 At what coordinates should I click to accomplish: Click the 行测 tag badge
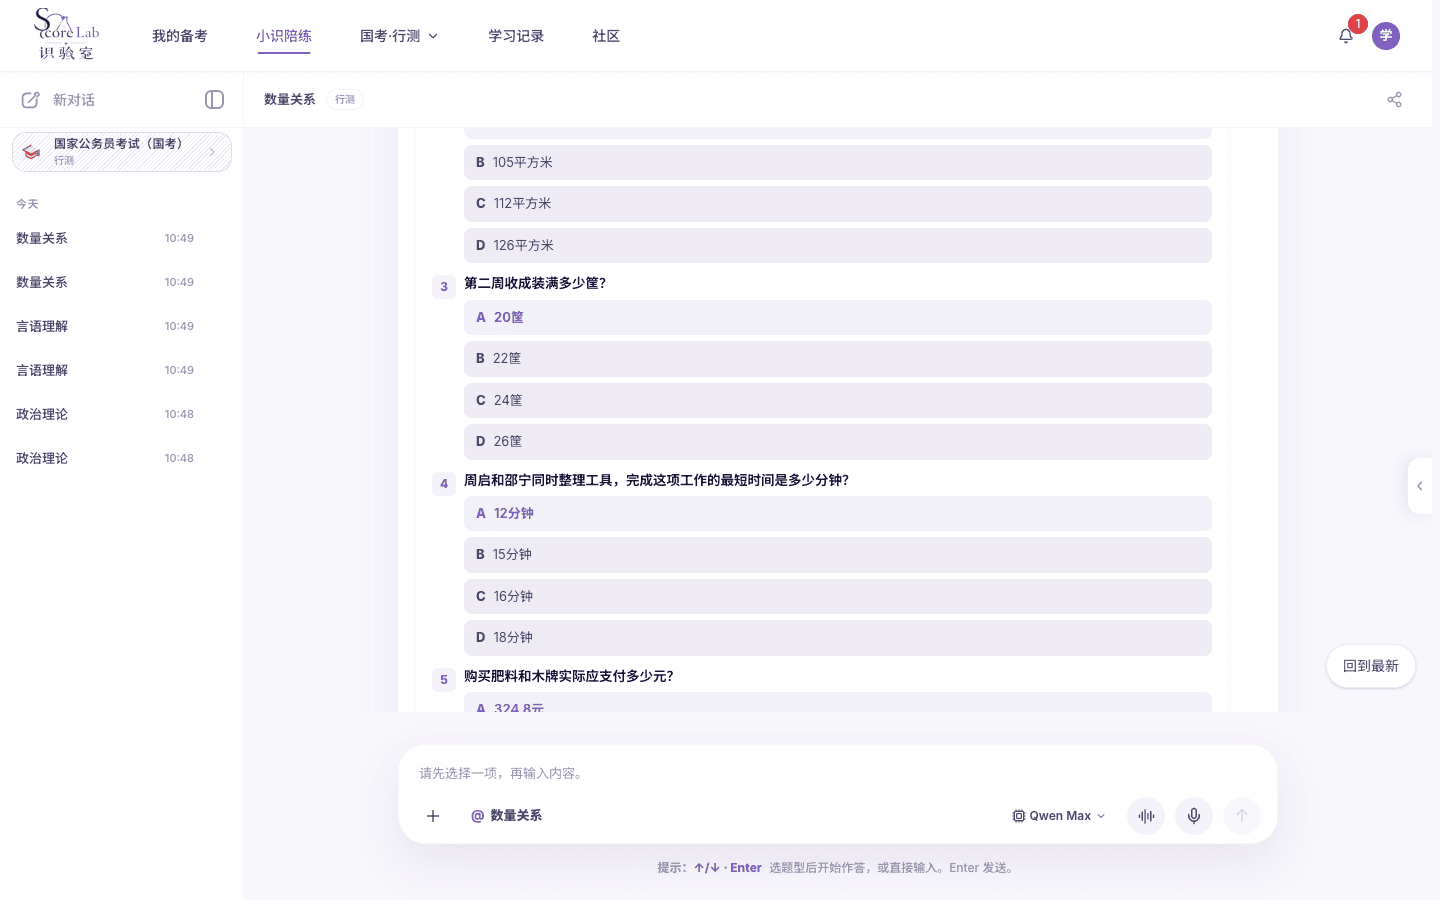pyautogui.click(x=345, y=99)
